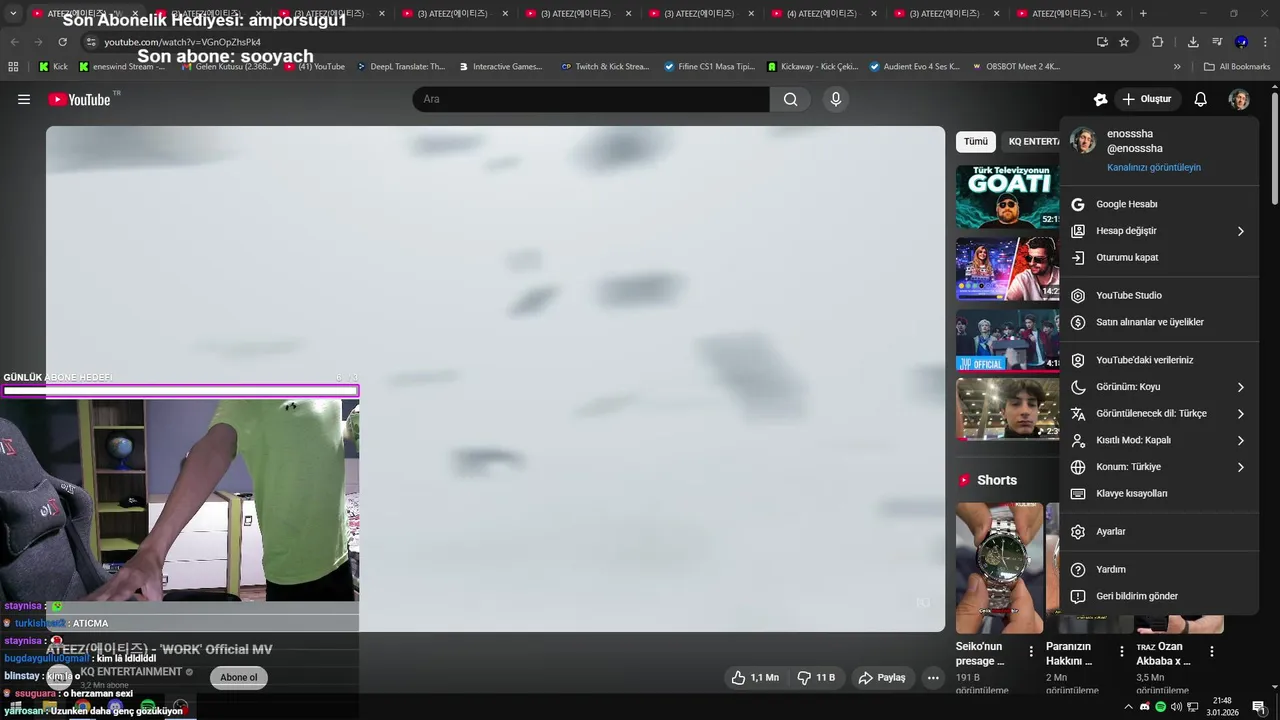The image size is (1280, 720).
Task: Open All Bookmarks folder
Action: (x=1237, y=67)
